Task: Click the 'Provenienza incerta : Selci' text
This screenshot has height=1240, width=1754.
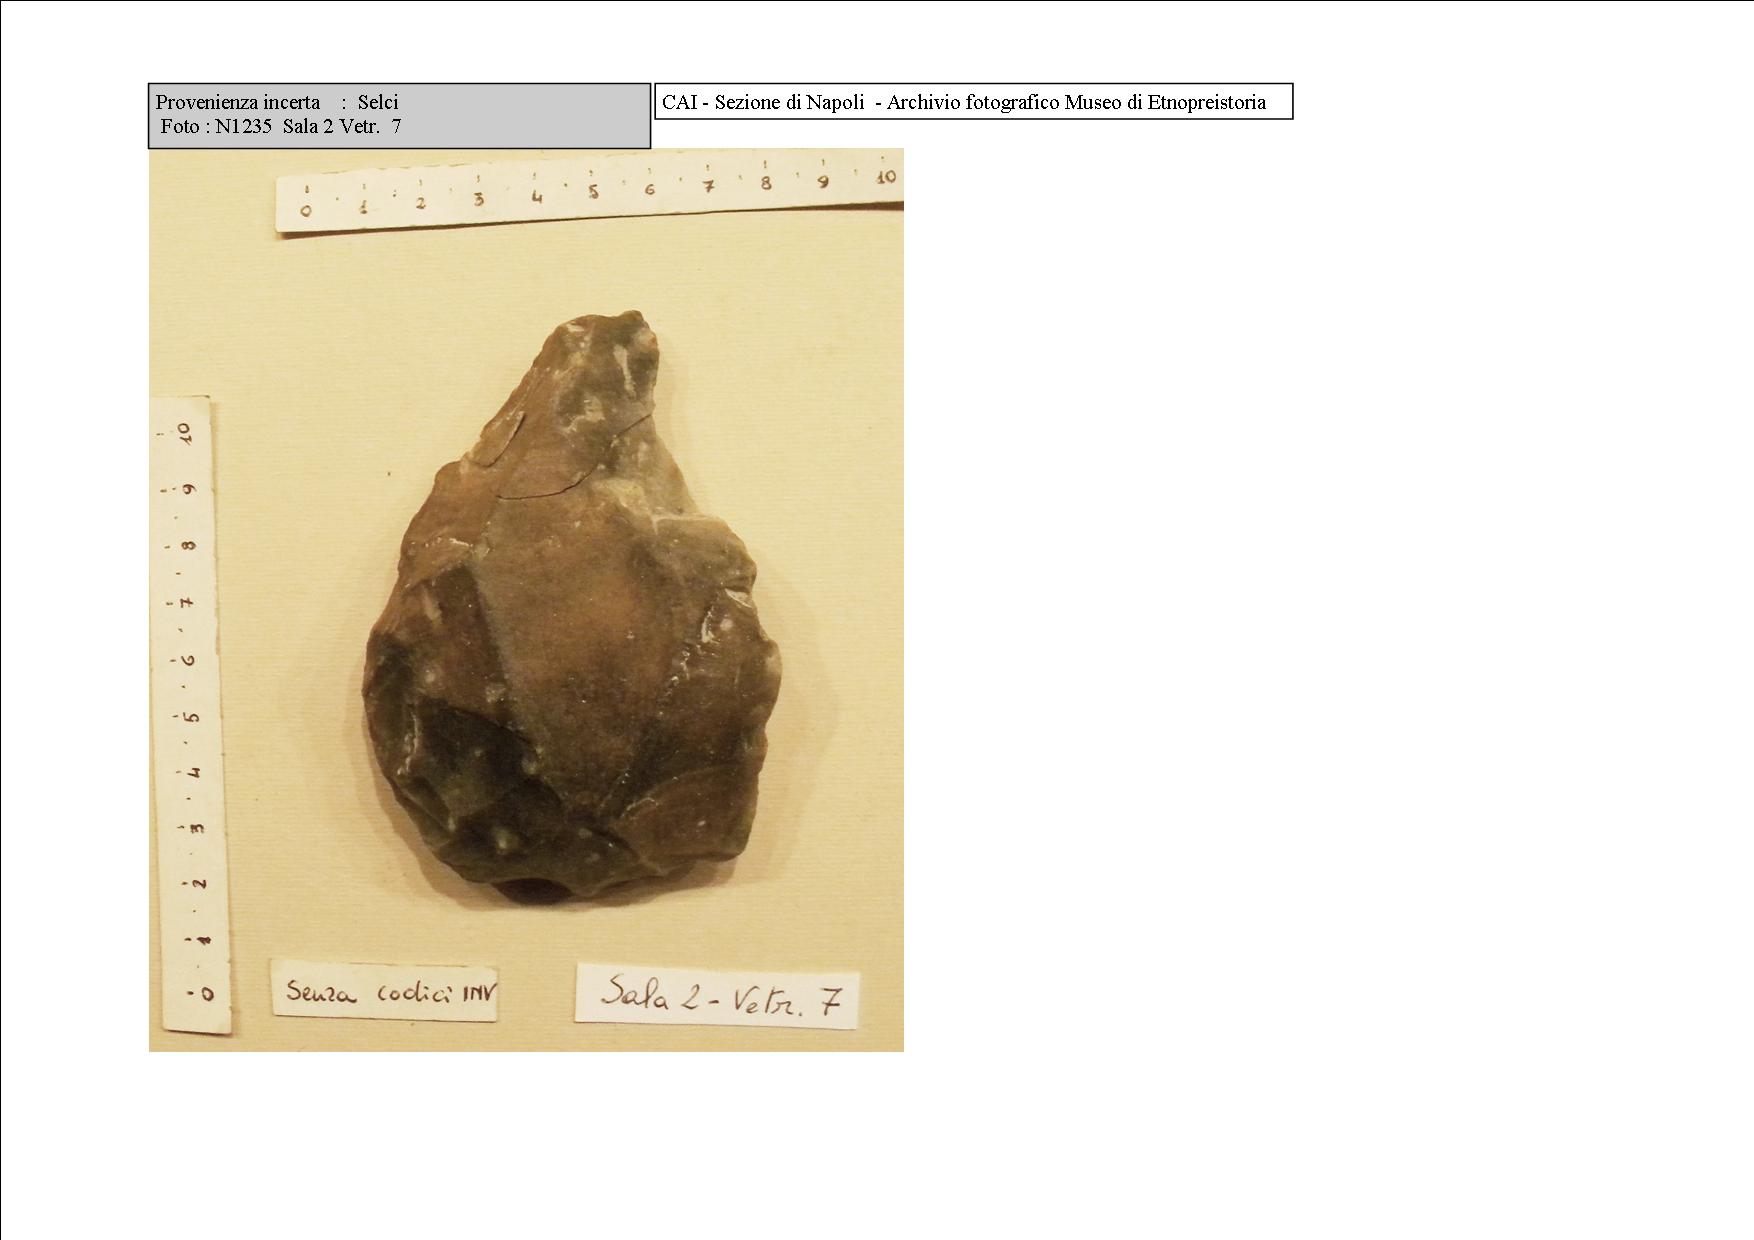Action: coord(277,102)
